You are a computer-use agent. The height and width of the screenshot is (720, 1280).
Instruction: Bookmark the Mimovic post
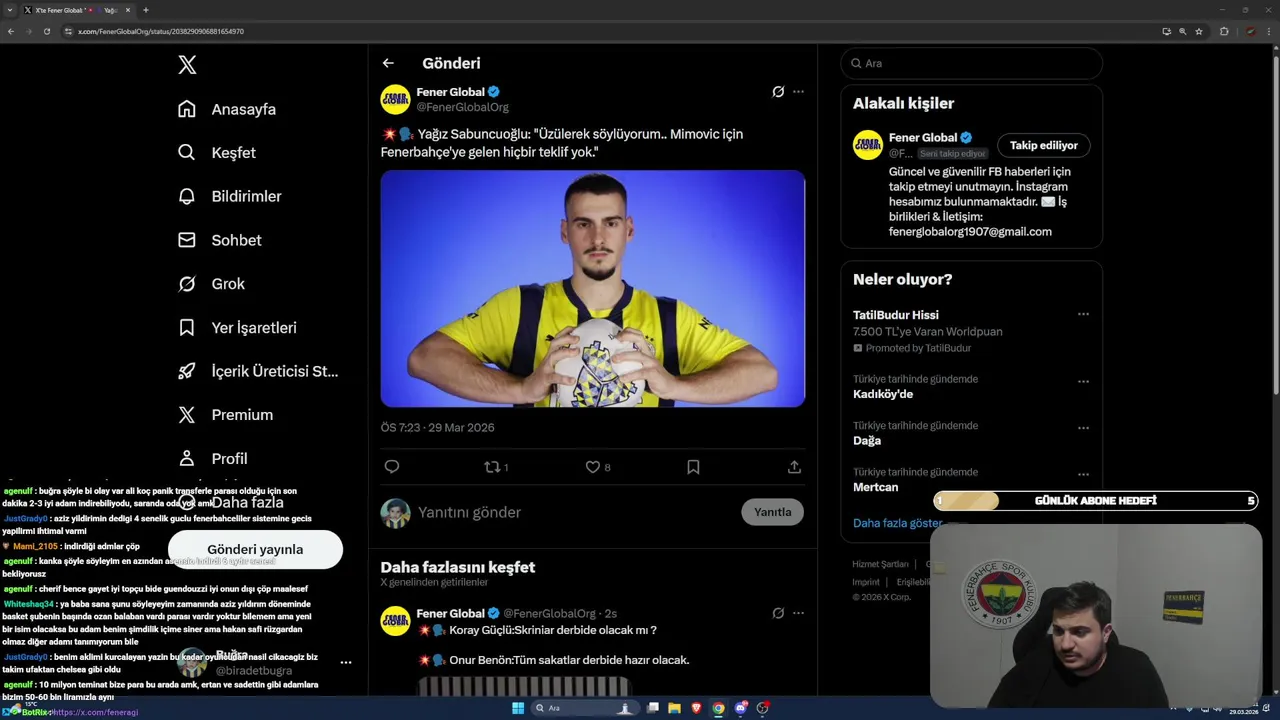(693, 467)
